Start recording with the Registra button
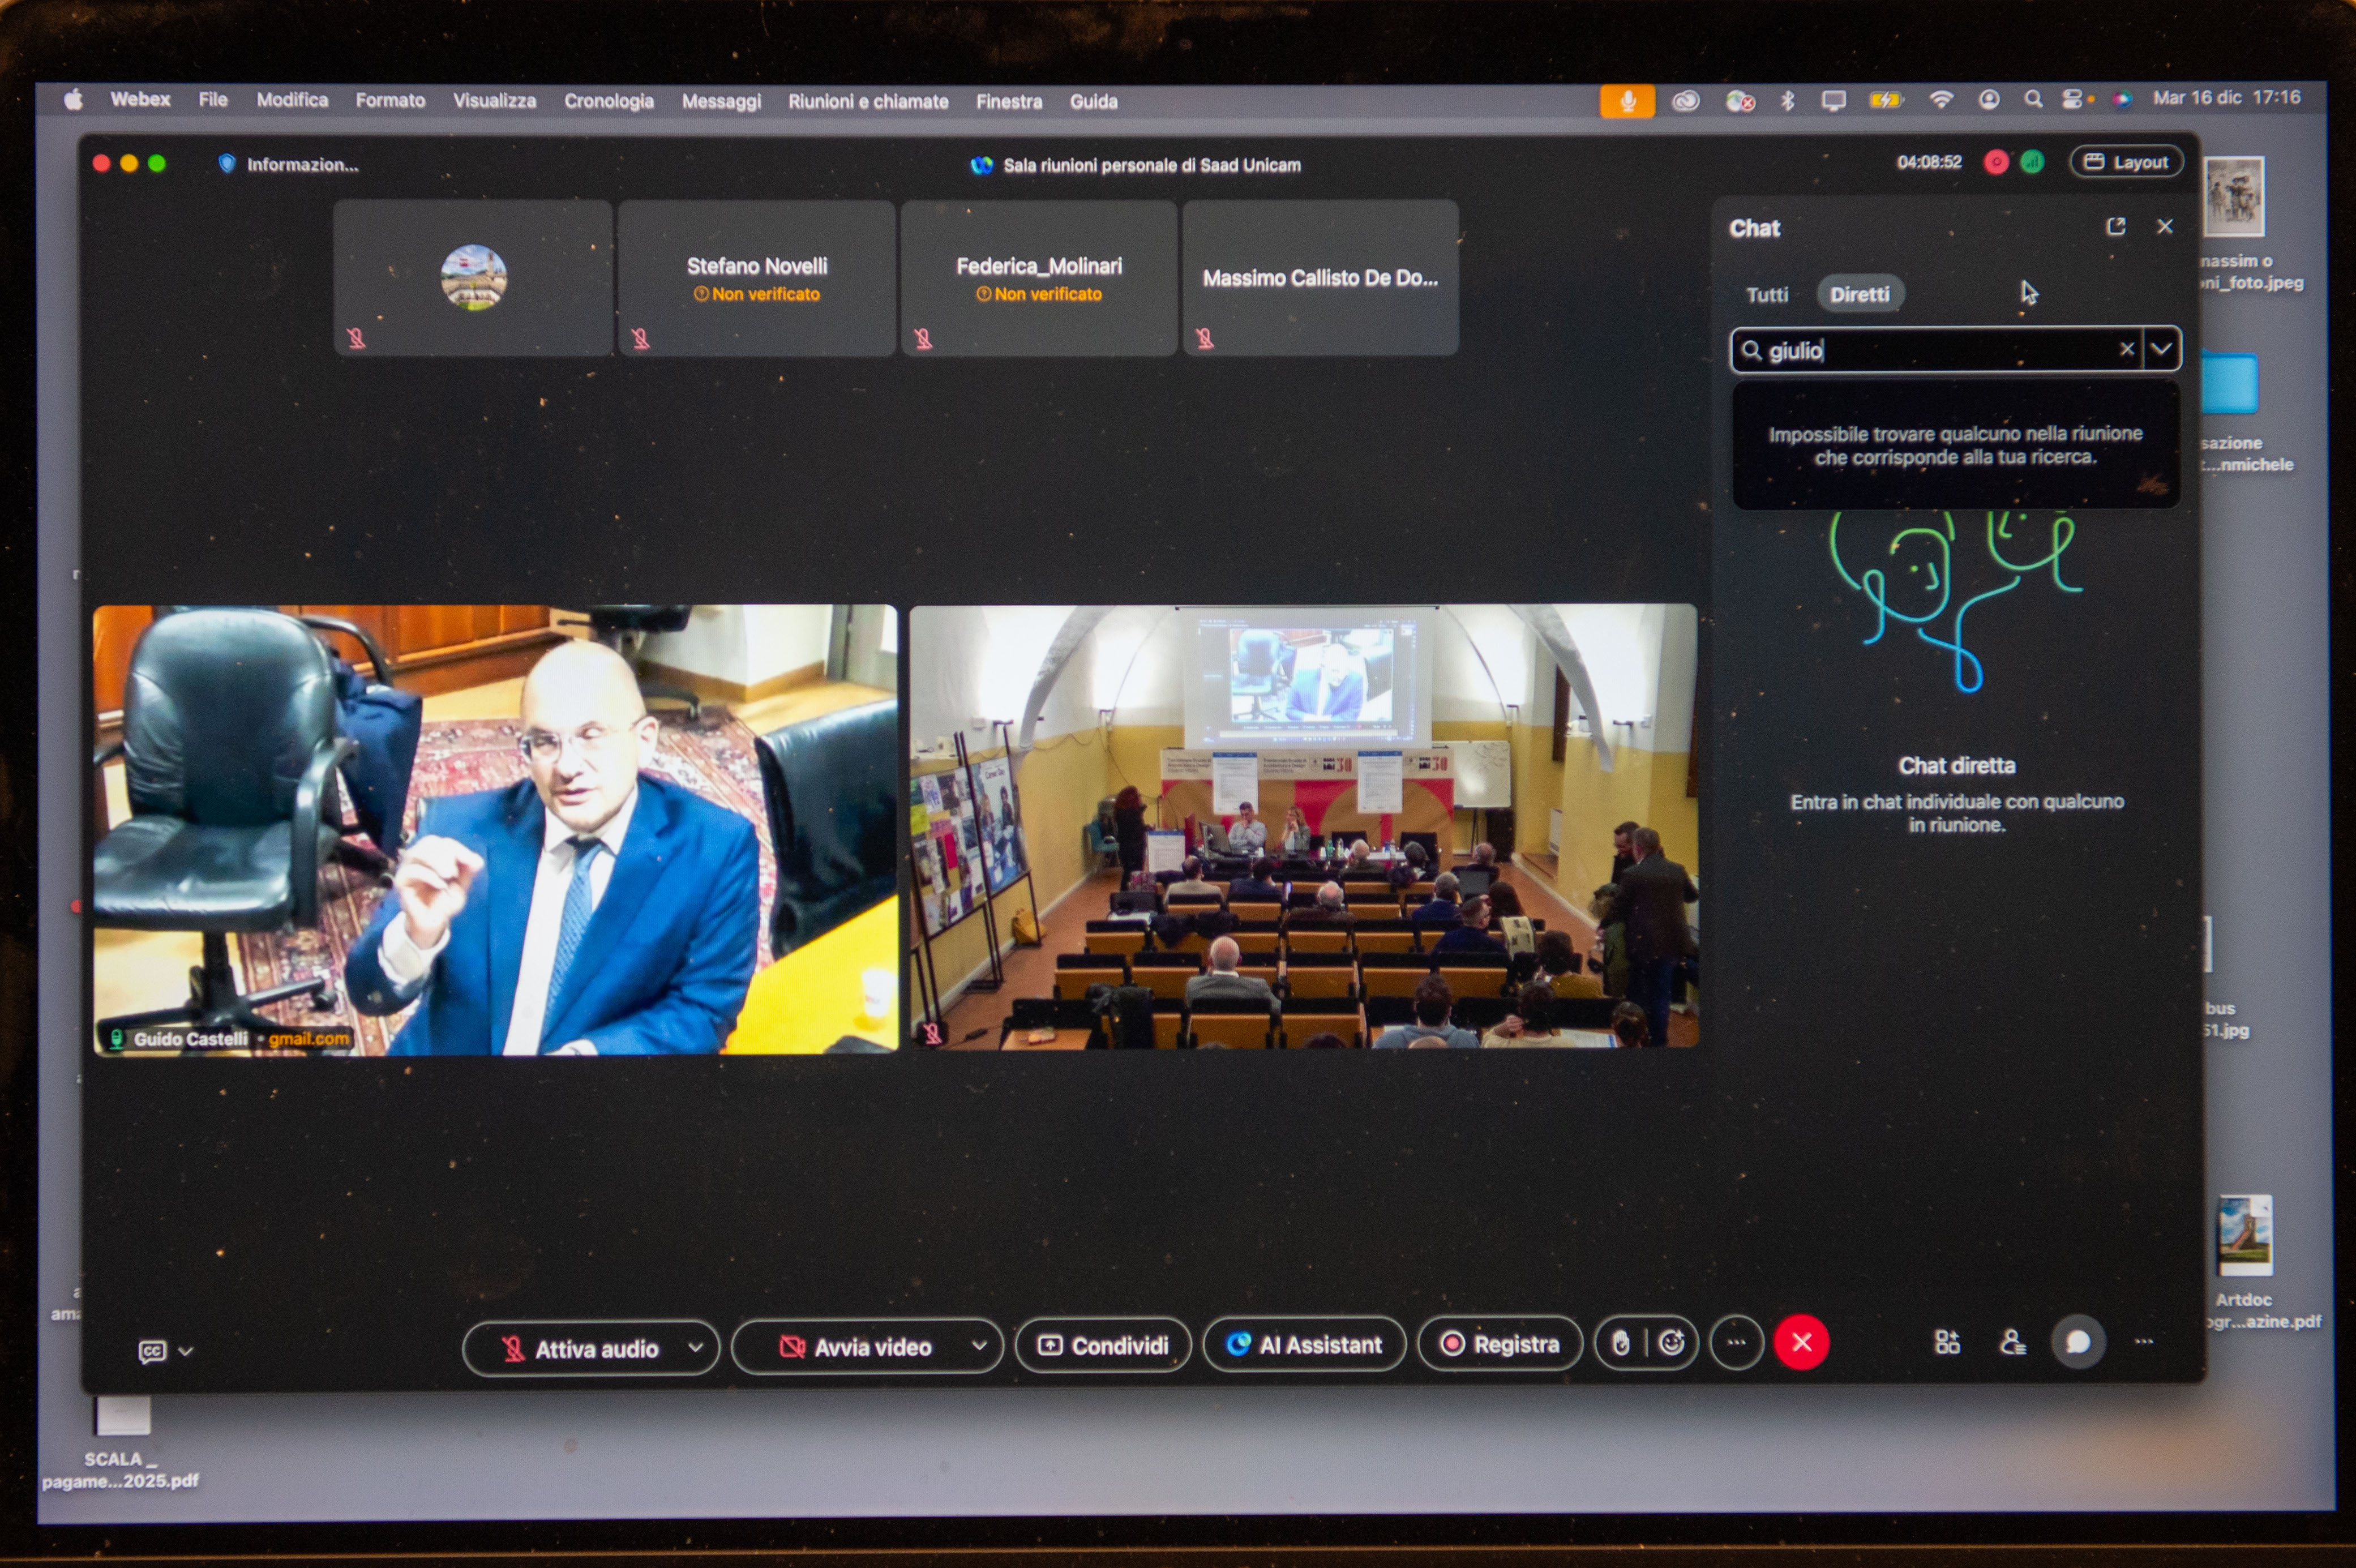The width and height of the screenshot is (2356, 1568). (x=1500, y=1344)
